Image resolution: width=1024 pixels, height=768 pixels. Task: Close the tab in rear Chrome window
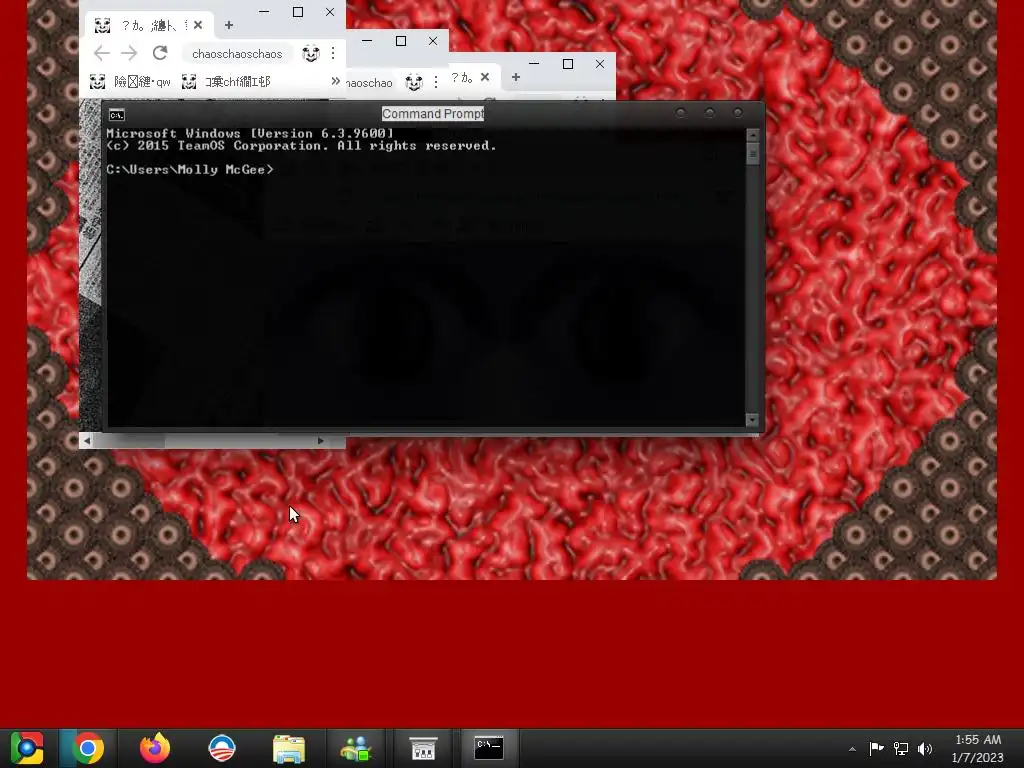pos(485,77)
